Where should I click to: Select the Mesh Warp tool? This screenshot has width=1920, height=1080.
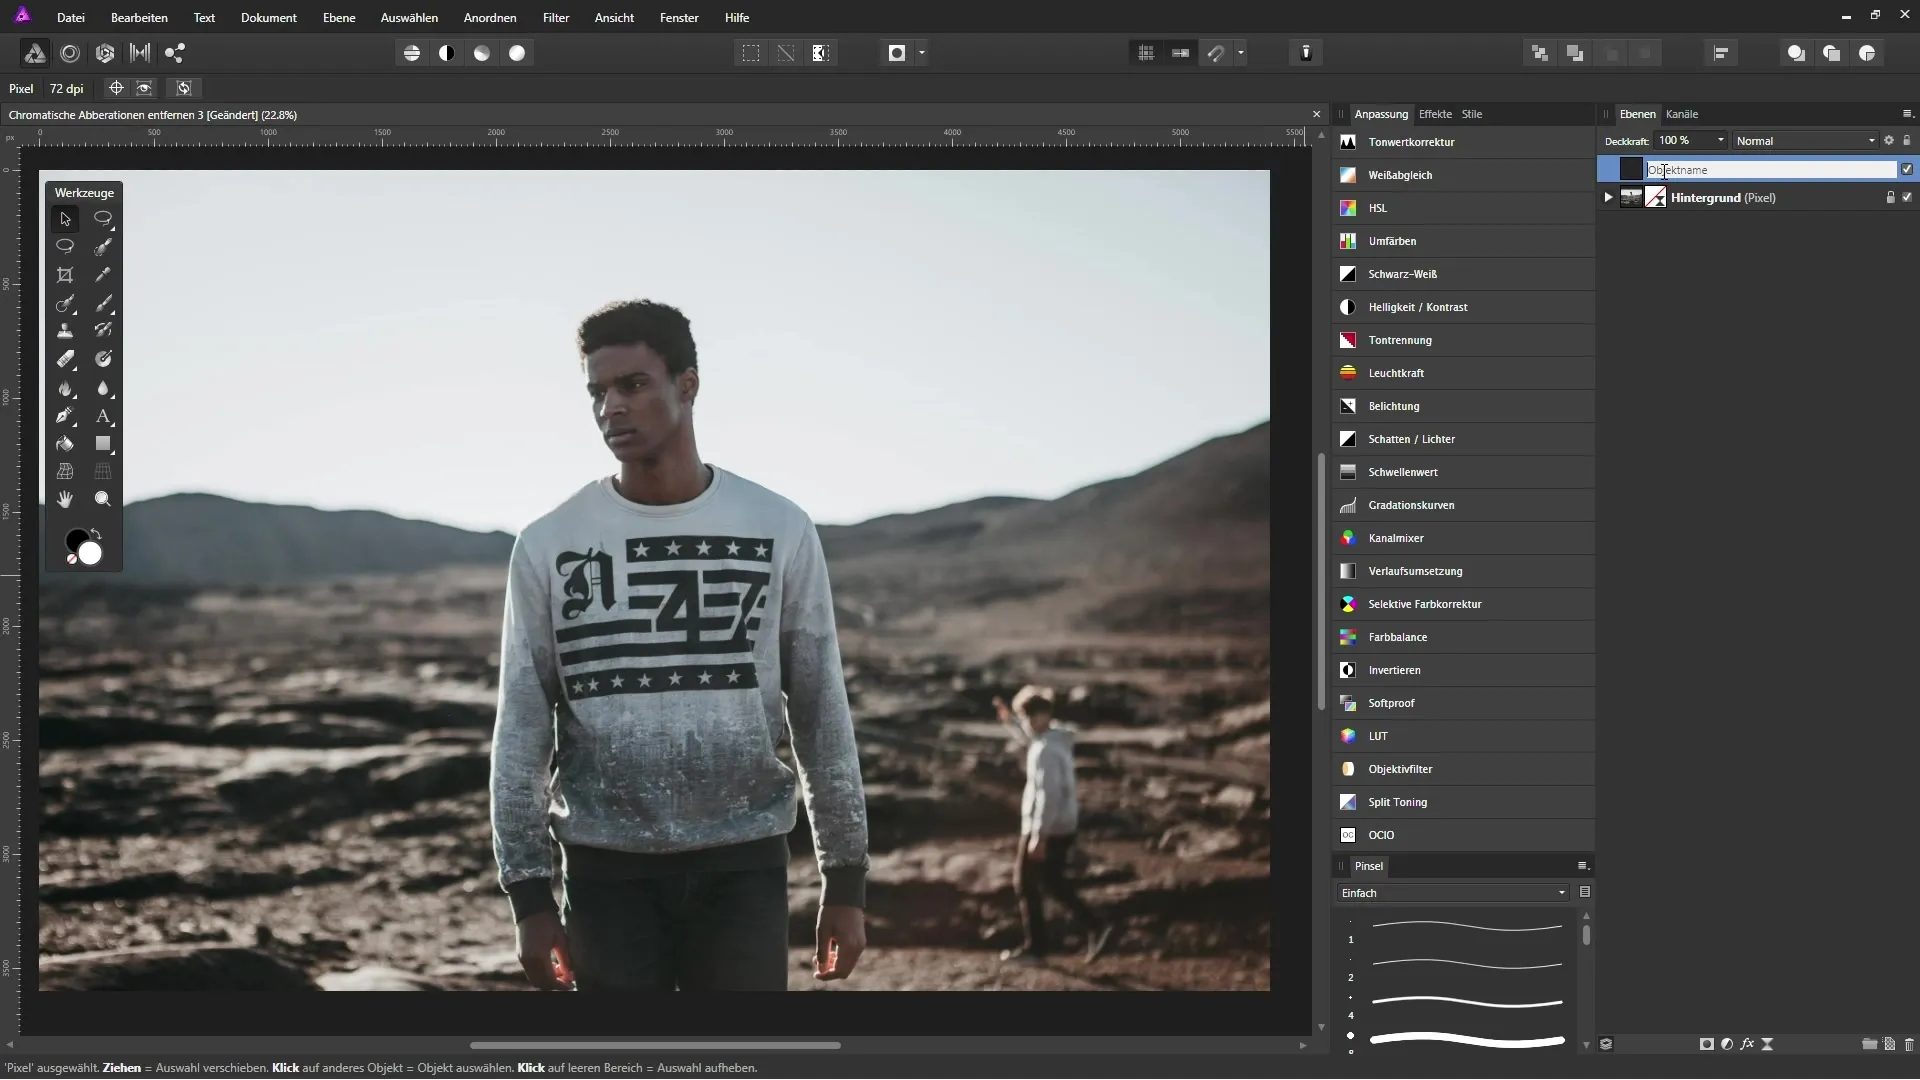coord(65,471)
